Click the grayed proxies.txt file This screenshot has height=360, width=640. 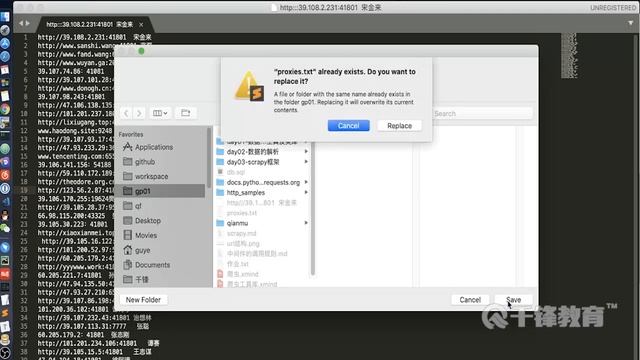pos(241,213)
